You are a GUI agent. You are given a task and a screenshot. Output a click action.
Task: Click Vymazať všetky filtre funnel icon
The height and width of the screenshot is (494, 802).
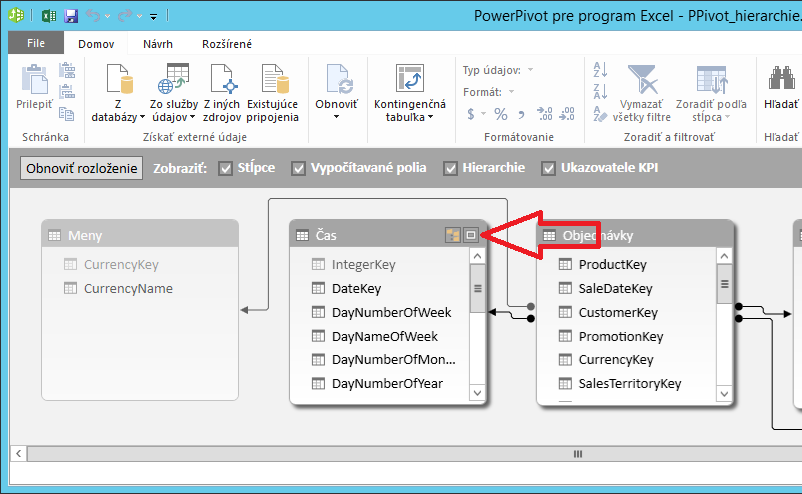[642, 79]
